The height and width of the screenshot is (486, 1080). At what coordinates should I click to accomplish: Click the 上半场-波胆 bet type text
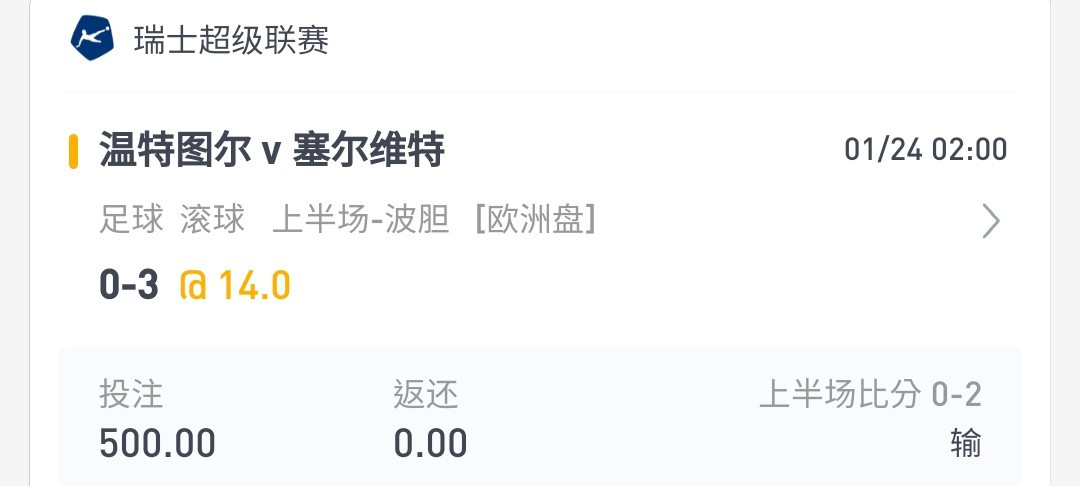361,220
